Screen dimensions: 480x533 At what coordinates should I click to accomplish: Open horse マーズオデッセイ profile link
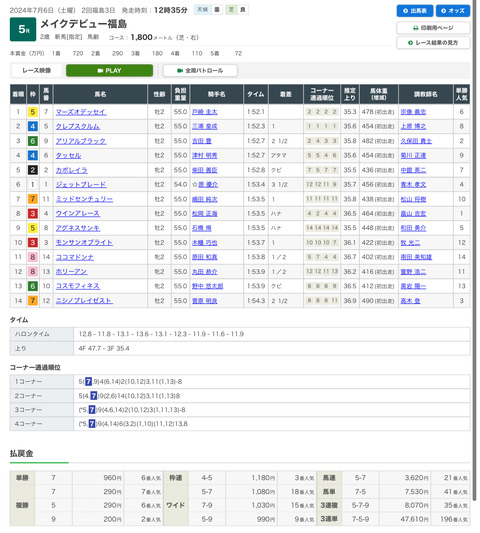coord(81,112)
